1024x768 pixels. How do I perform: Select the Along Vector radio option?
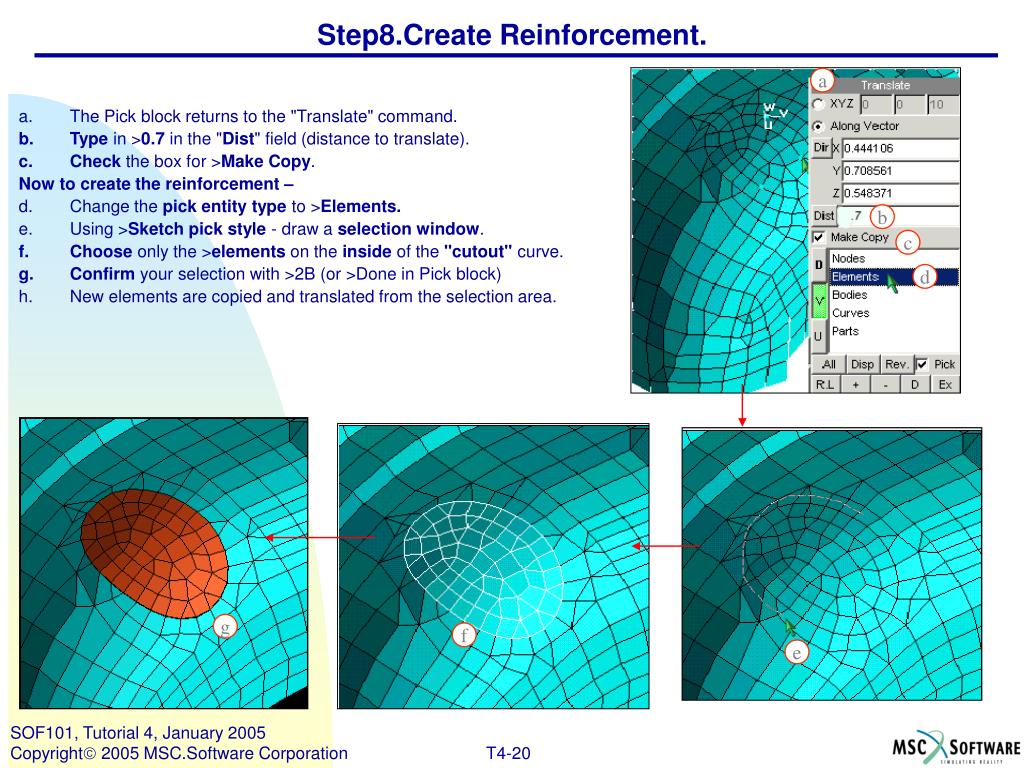818,126
